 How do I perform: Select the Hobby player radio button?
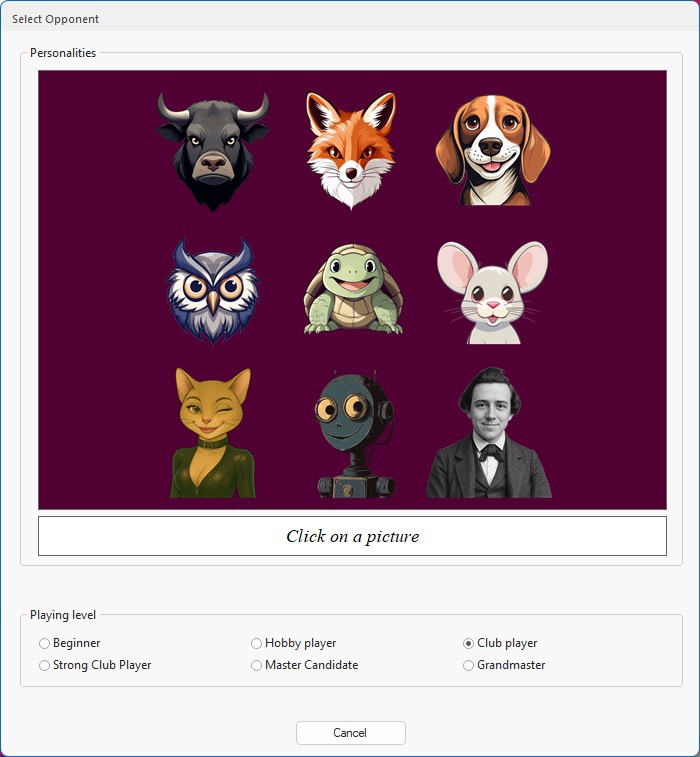pyautogui.click(x=294, y=643)
